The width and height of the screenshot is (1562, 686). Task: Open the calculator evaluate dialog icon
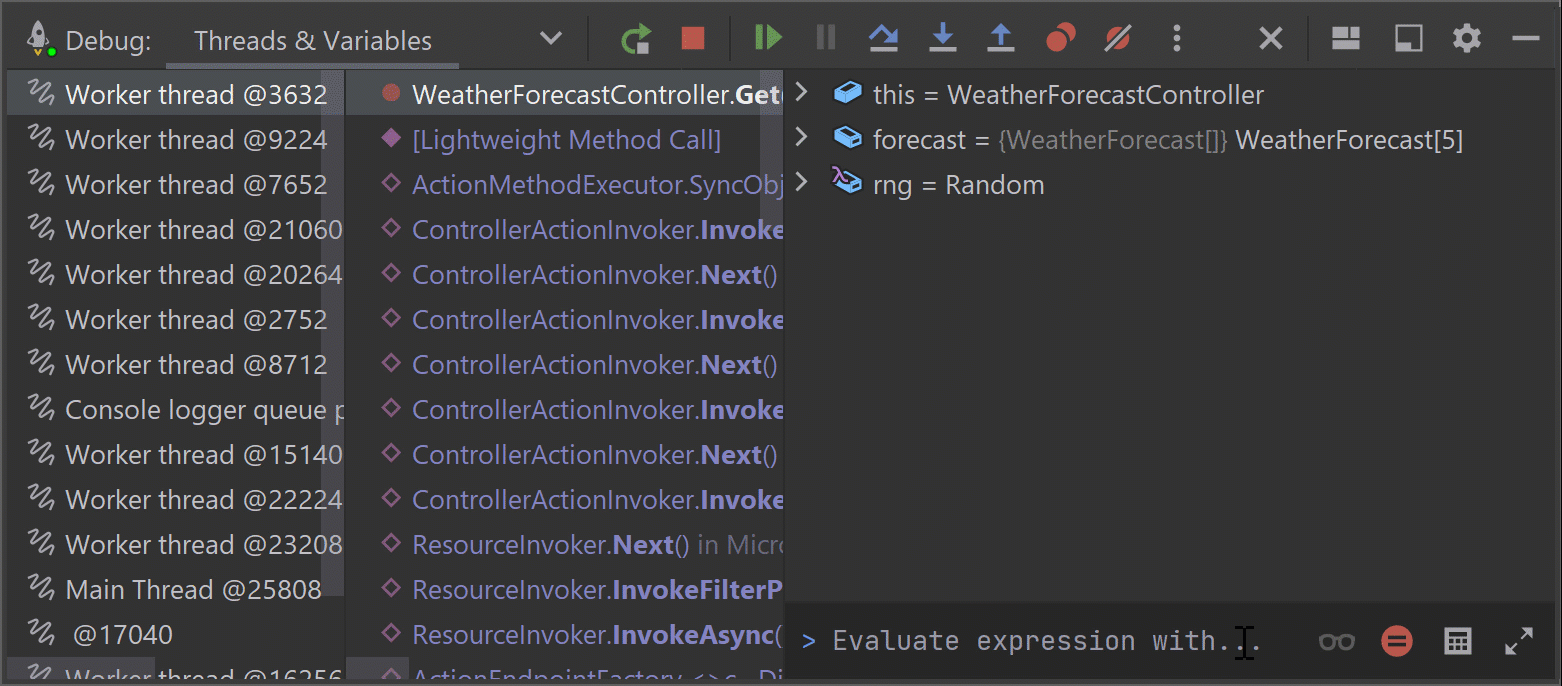click(1458, 641)
